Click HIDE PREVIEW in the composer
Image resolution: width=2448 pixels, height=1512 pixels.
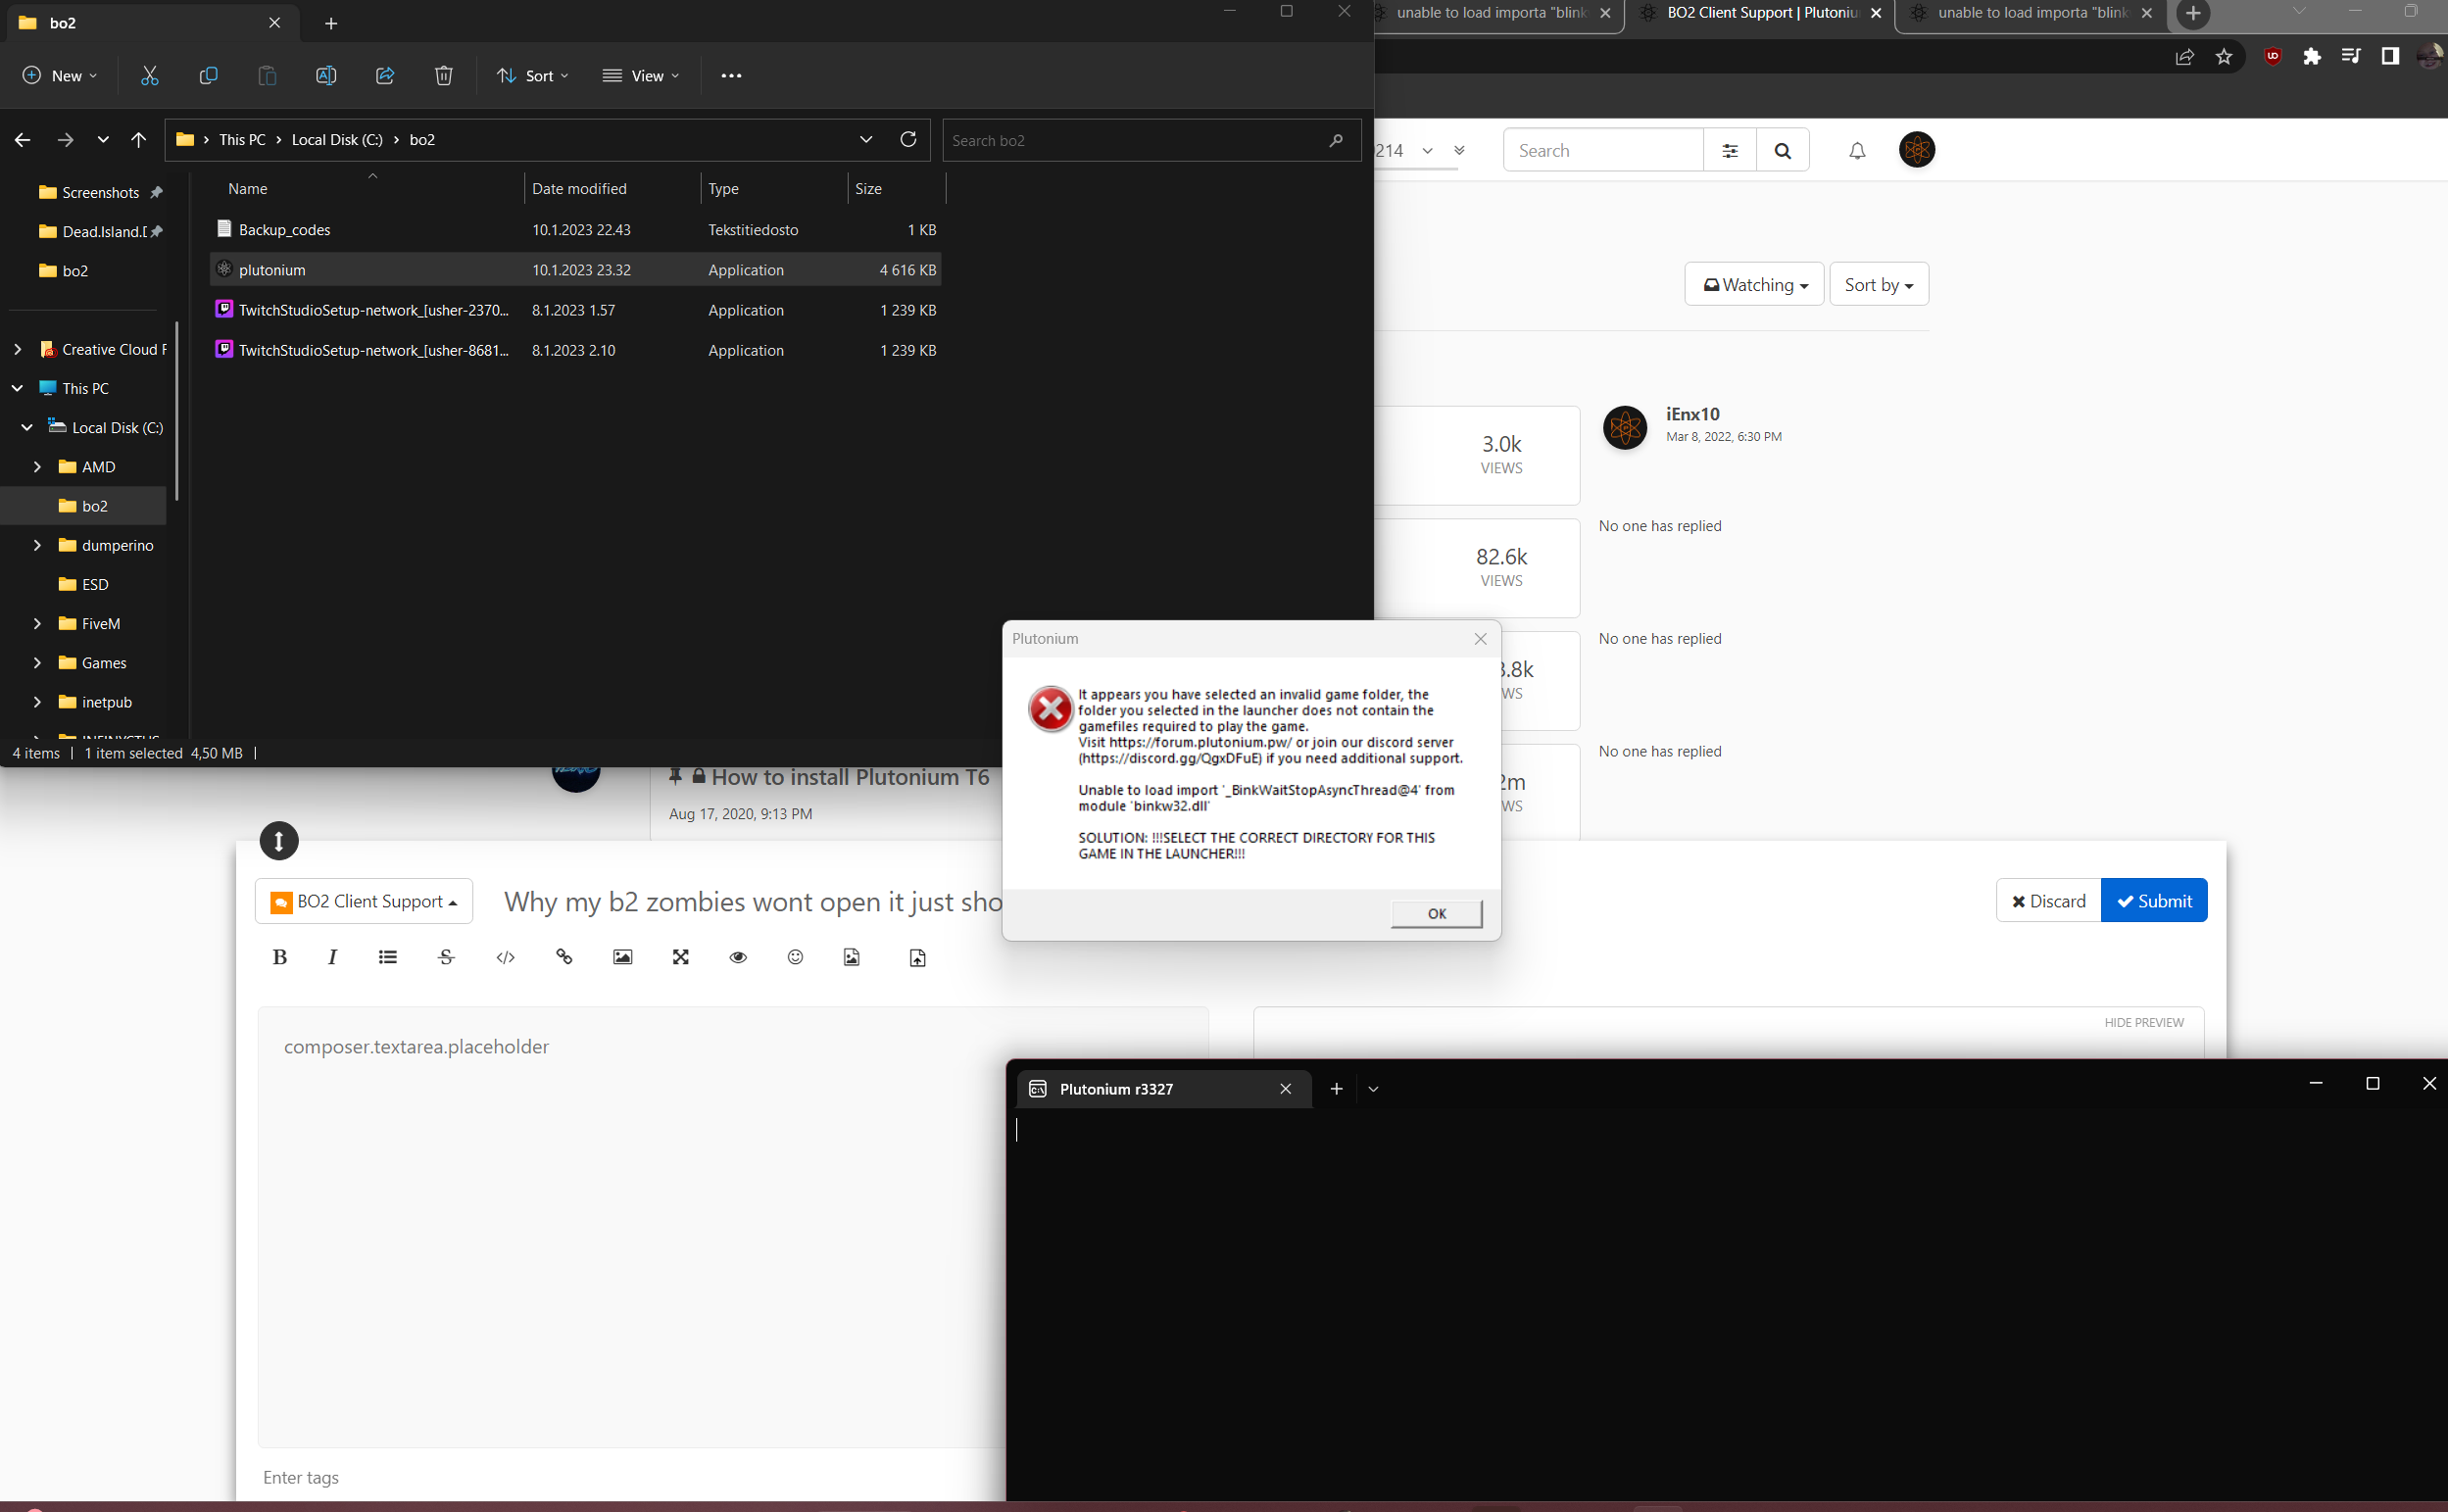2143,1022
